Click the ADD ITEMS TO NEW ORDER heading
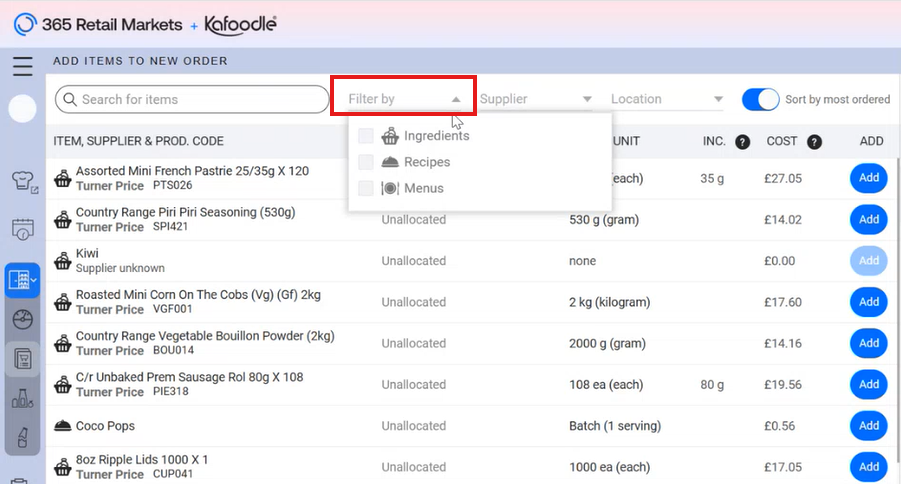The height and width of the screenshot is (484, 901). [x=140, y=61]
